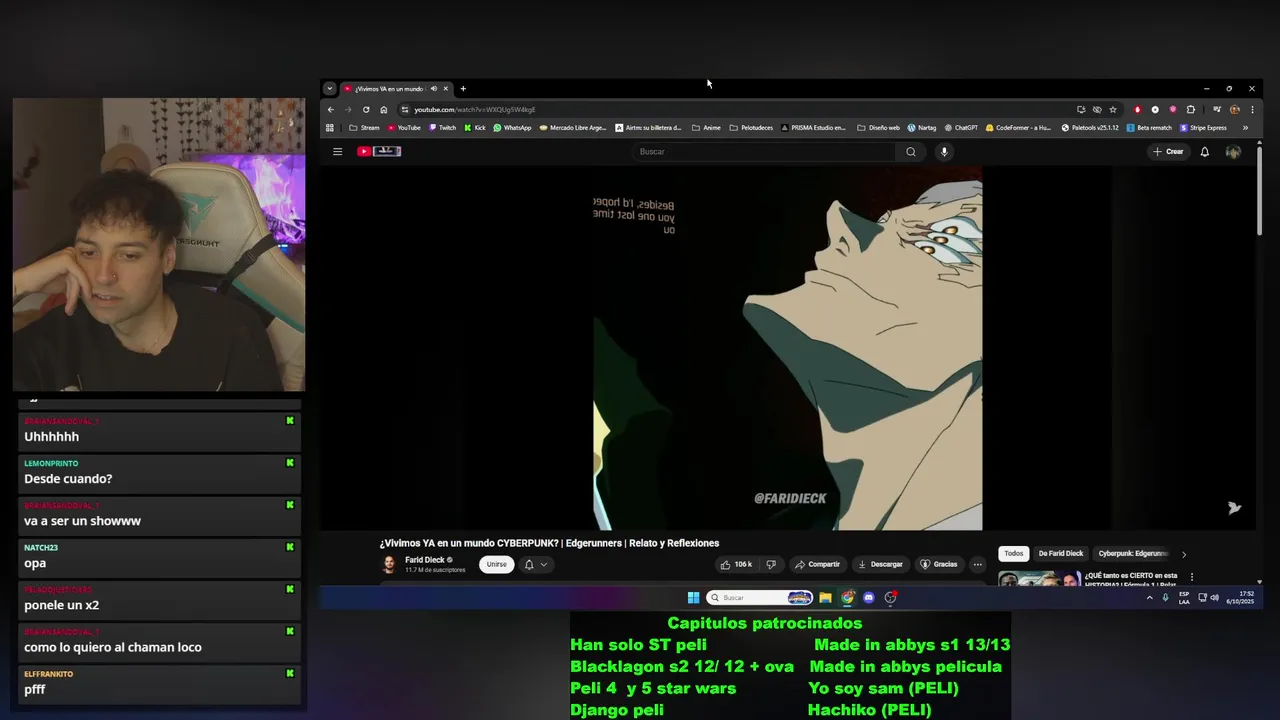Click the Windows taskbar Buscar search box
The height and width of the screenshot is (720, 1280).
click(760, 597)
